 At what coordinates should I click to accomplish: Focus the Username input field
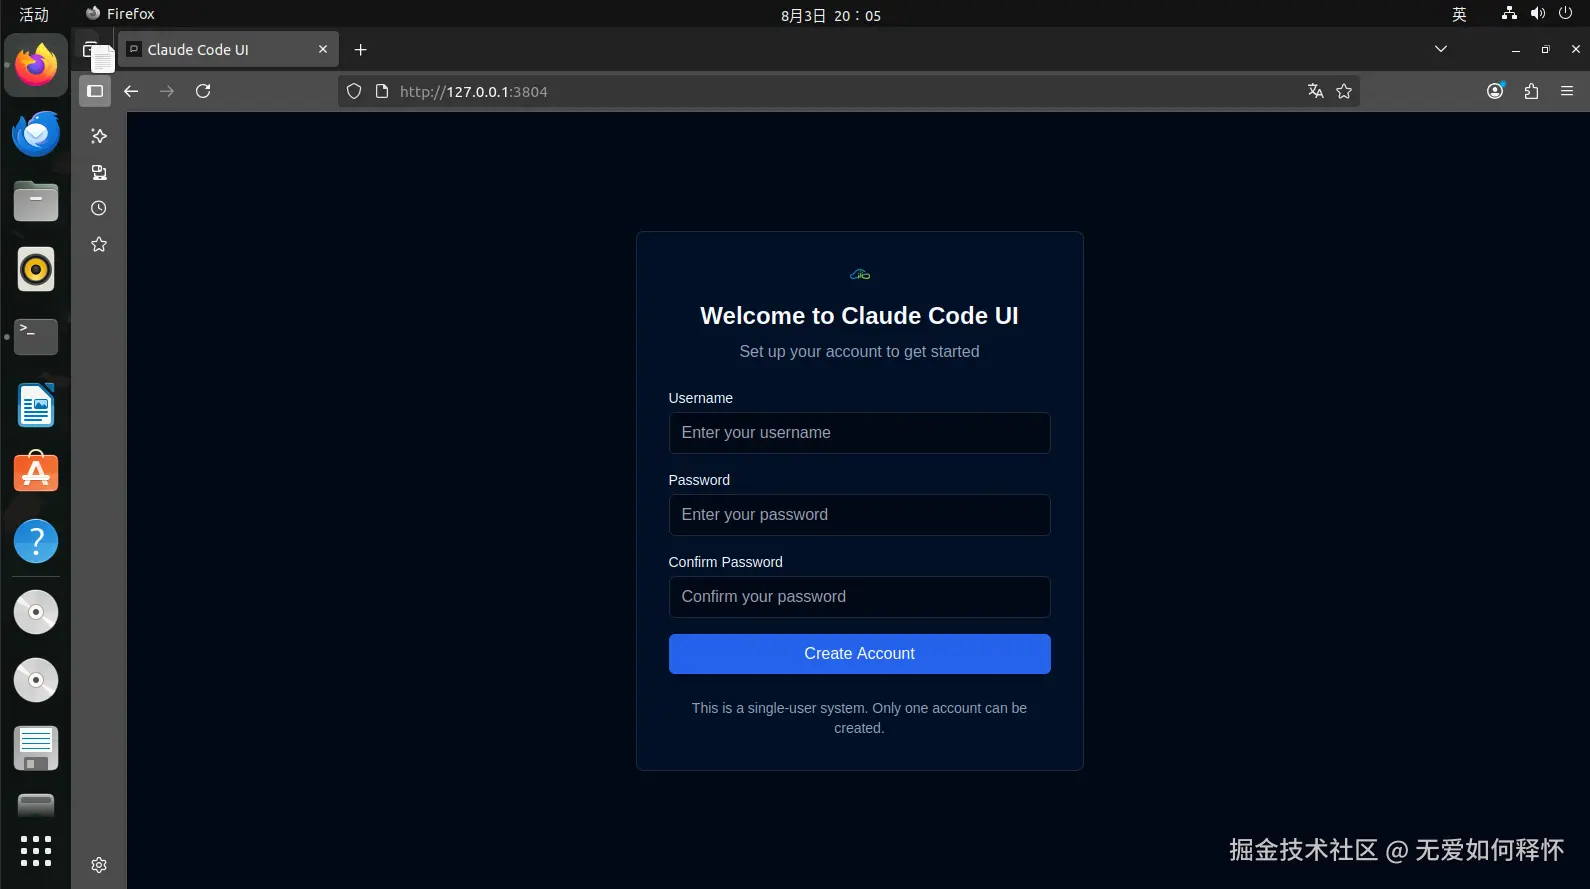859,433
